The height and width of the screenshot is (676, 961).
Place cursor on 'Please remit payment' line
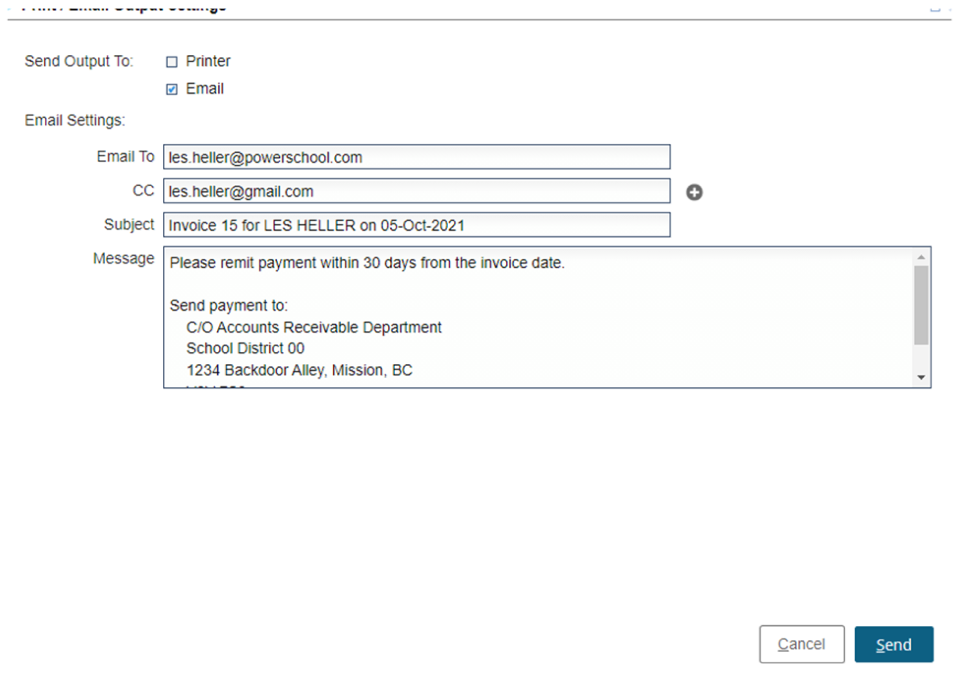click(367, 264)
